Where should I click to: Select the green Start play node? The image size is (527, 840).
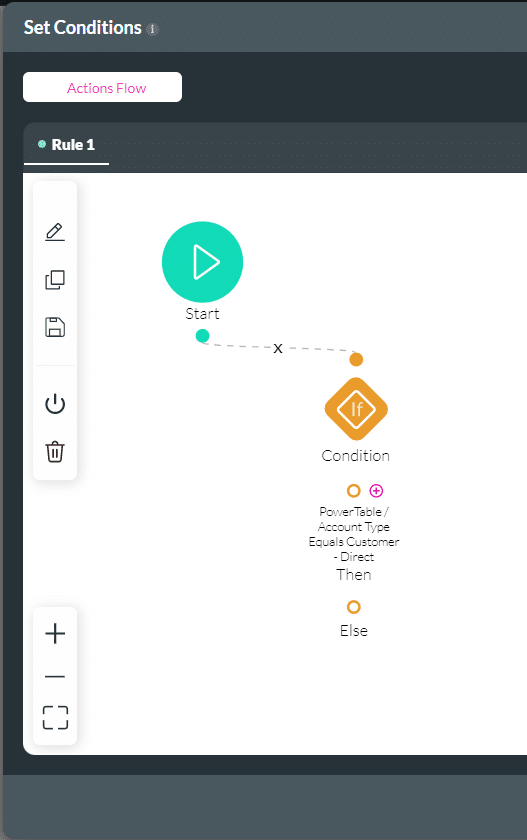[202, 261]
